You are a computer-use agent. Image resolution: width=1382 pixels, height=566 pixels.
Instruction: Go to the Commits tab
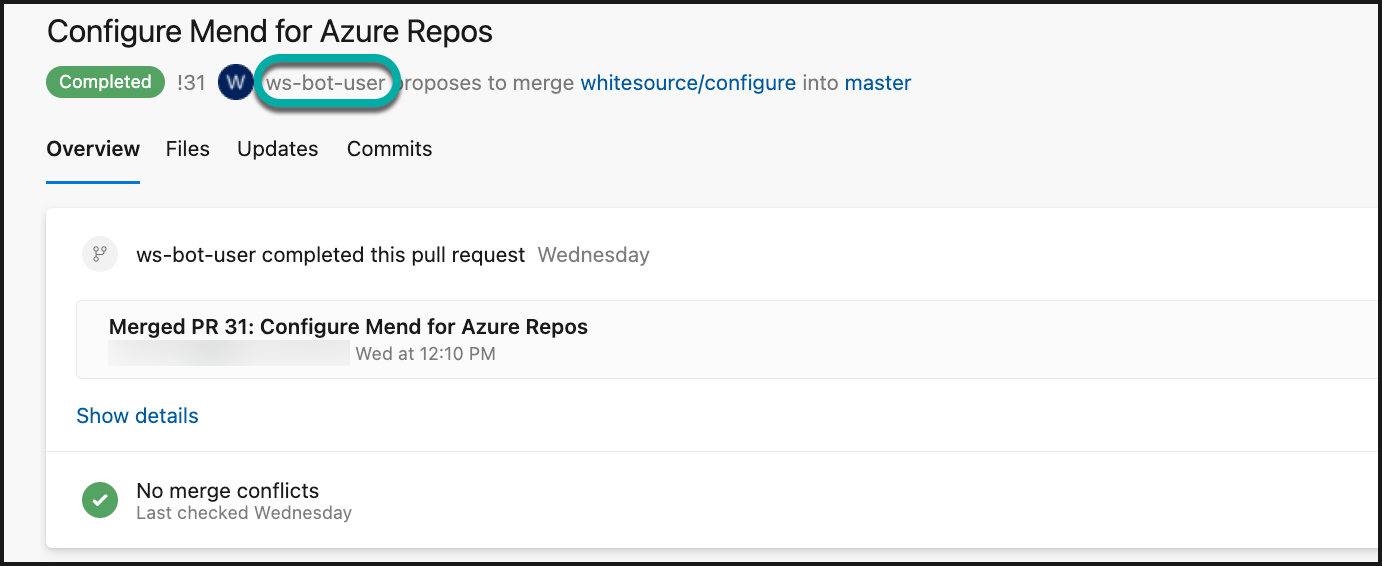(389, 149)
